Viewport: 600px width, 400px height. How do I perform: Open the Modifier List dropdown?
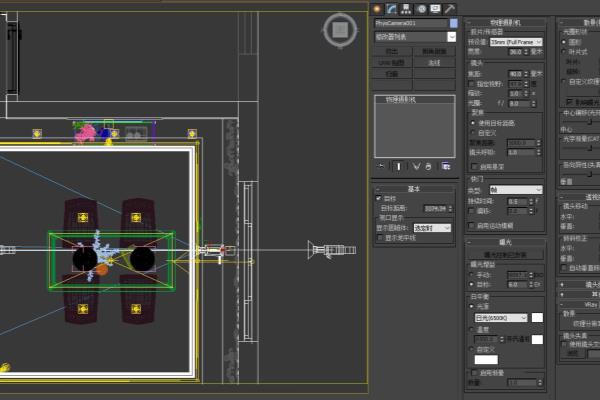pyautogui.click(x=415, y=37)
